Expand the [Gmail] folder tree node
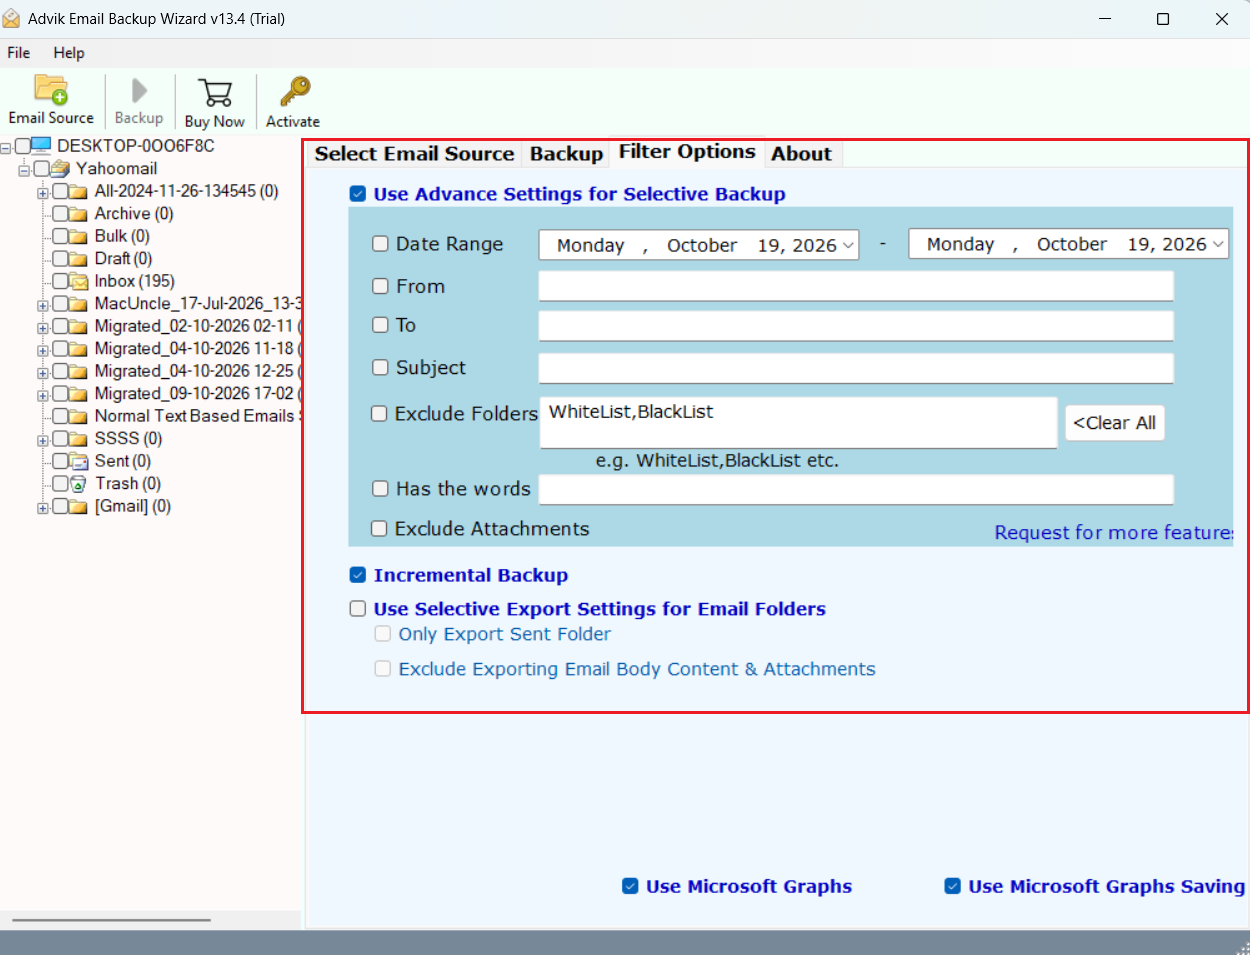The width and height of the screenshot is (1250, 955). coord(43,508)
